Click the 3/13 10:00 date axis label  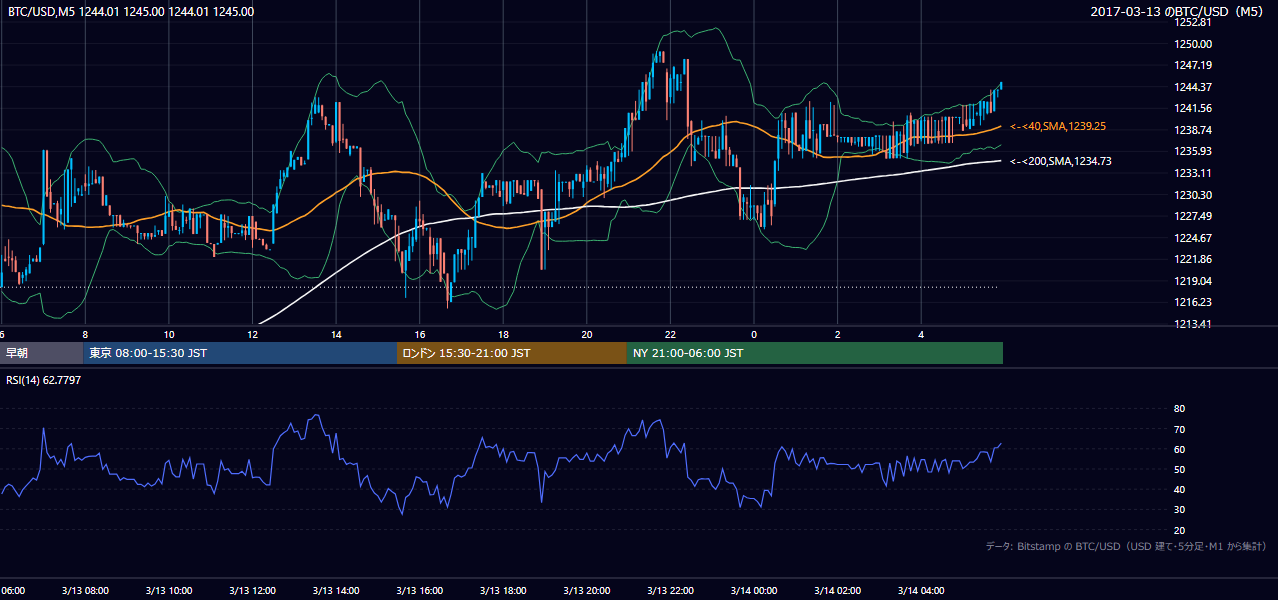pos(168,590)
